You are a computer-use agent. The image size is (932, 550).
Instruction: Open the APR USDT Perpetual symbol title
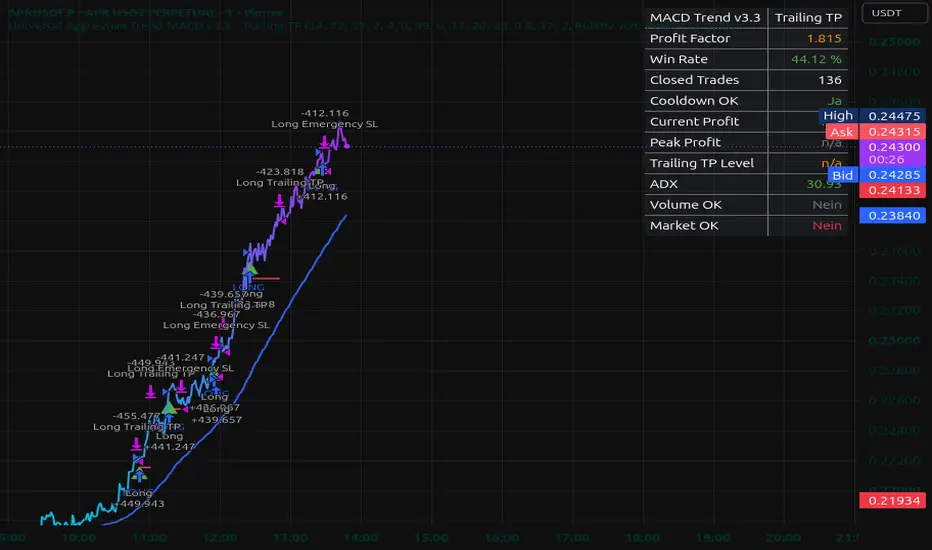click(146, 12)
